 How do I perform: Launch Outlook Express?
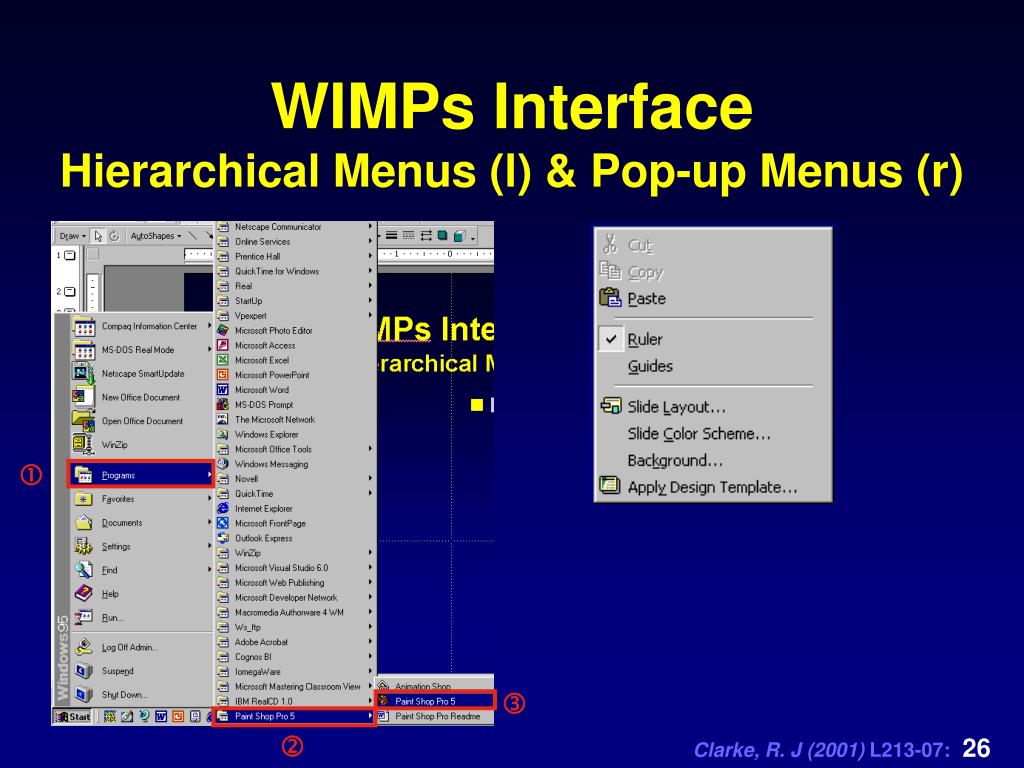coord(295,538)
